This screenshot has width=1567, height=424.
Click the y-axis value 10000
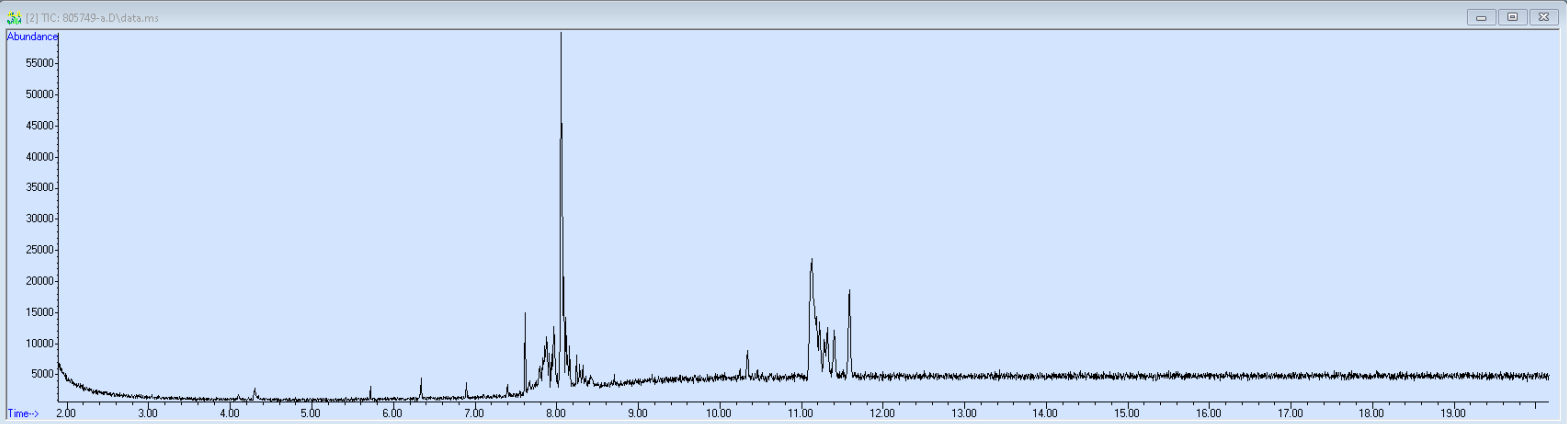(x=40, y=343)
